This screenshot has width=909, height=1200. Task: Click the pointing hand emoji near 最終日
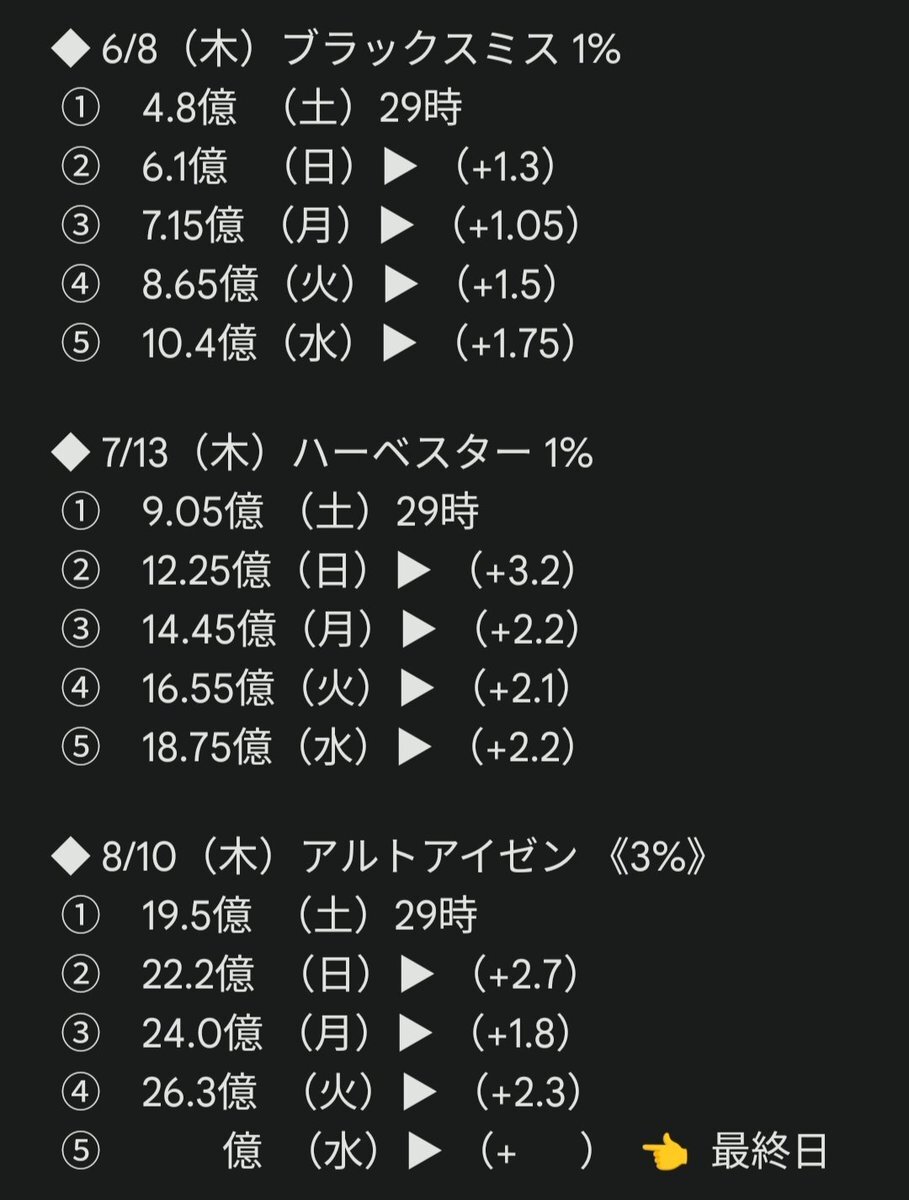coord(664,1153)
